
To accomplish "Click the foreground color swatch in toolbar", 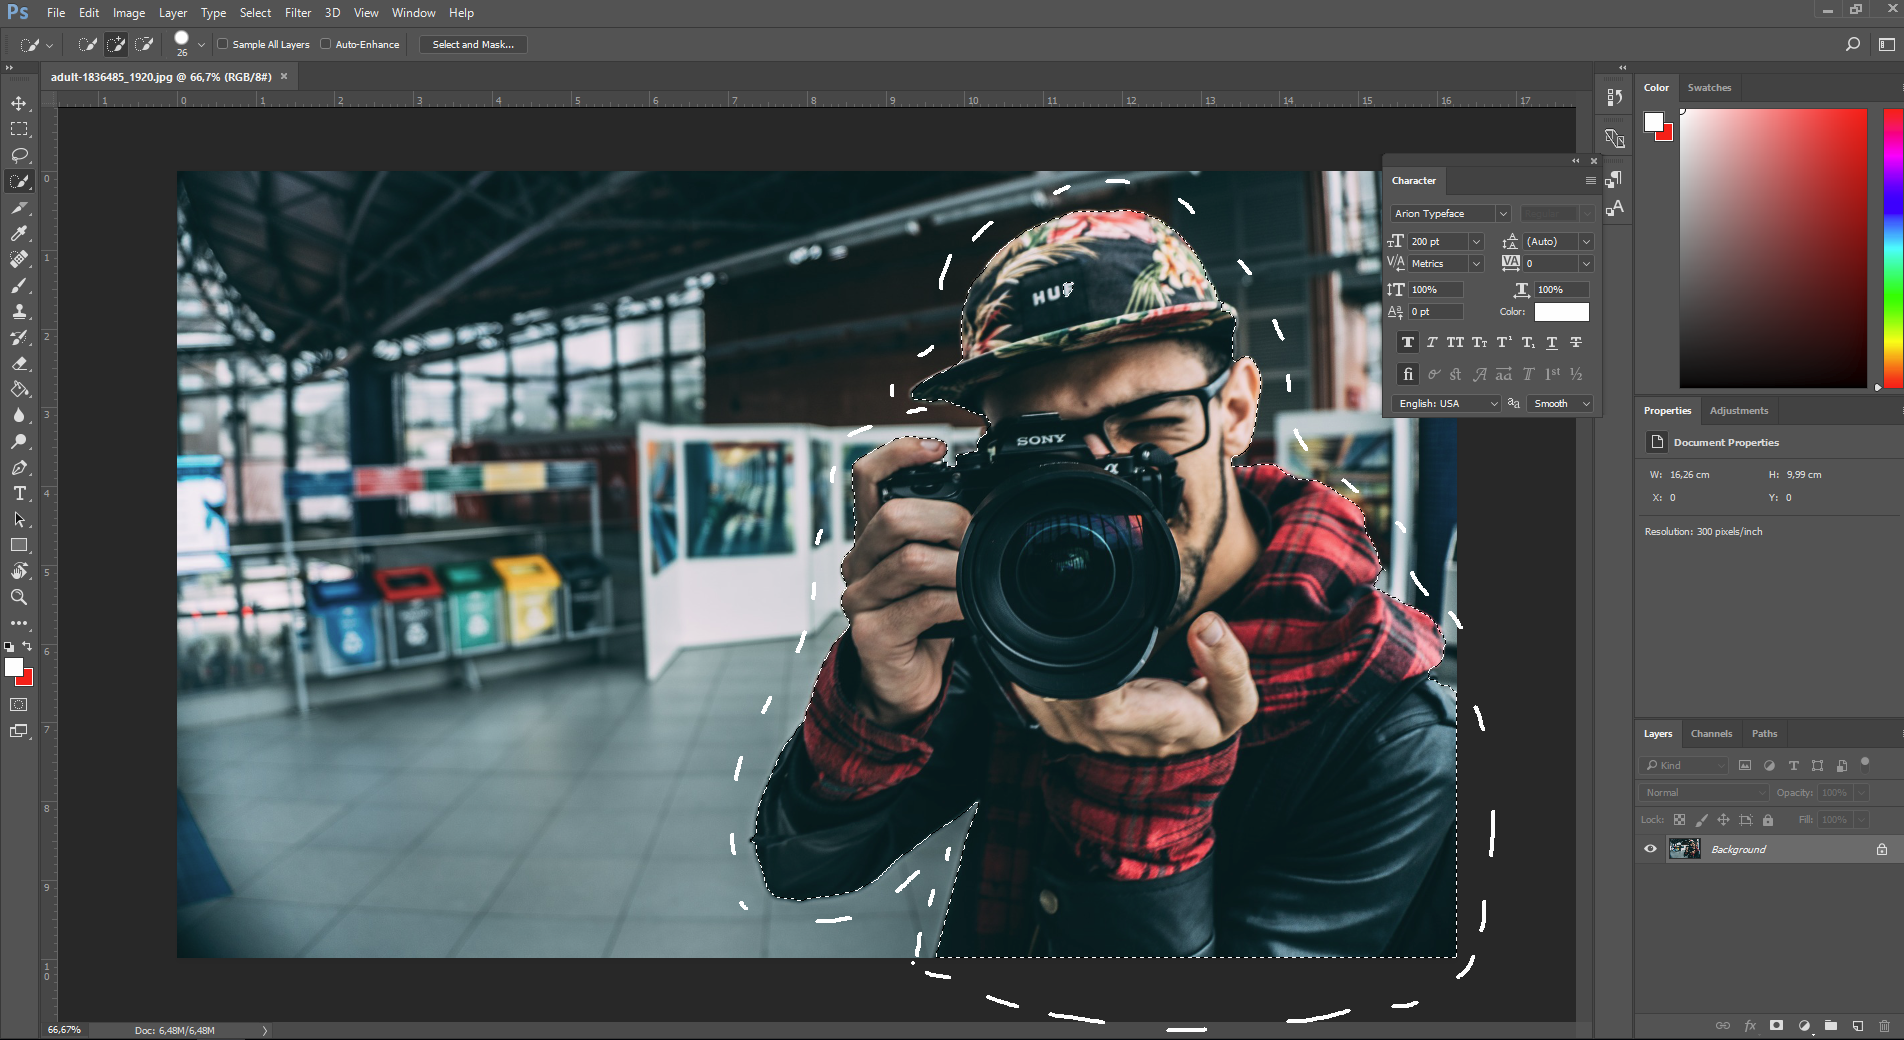I will (13, 667).
